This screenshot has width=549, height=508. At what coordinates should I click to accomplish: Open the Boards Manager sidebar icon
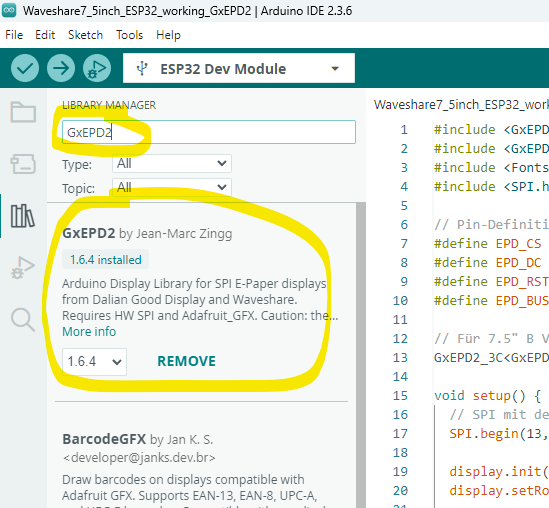23,164
